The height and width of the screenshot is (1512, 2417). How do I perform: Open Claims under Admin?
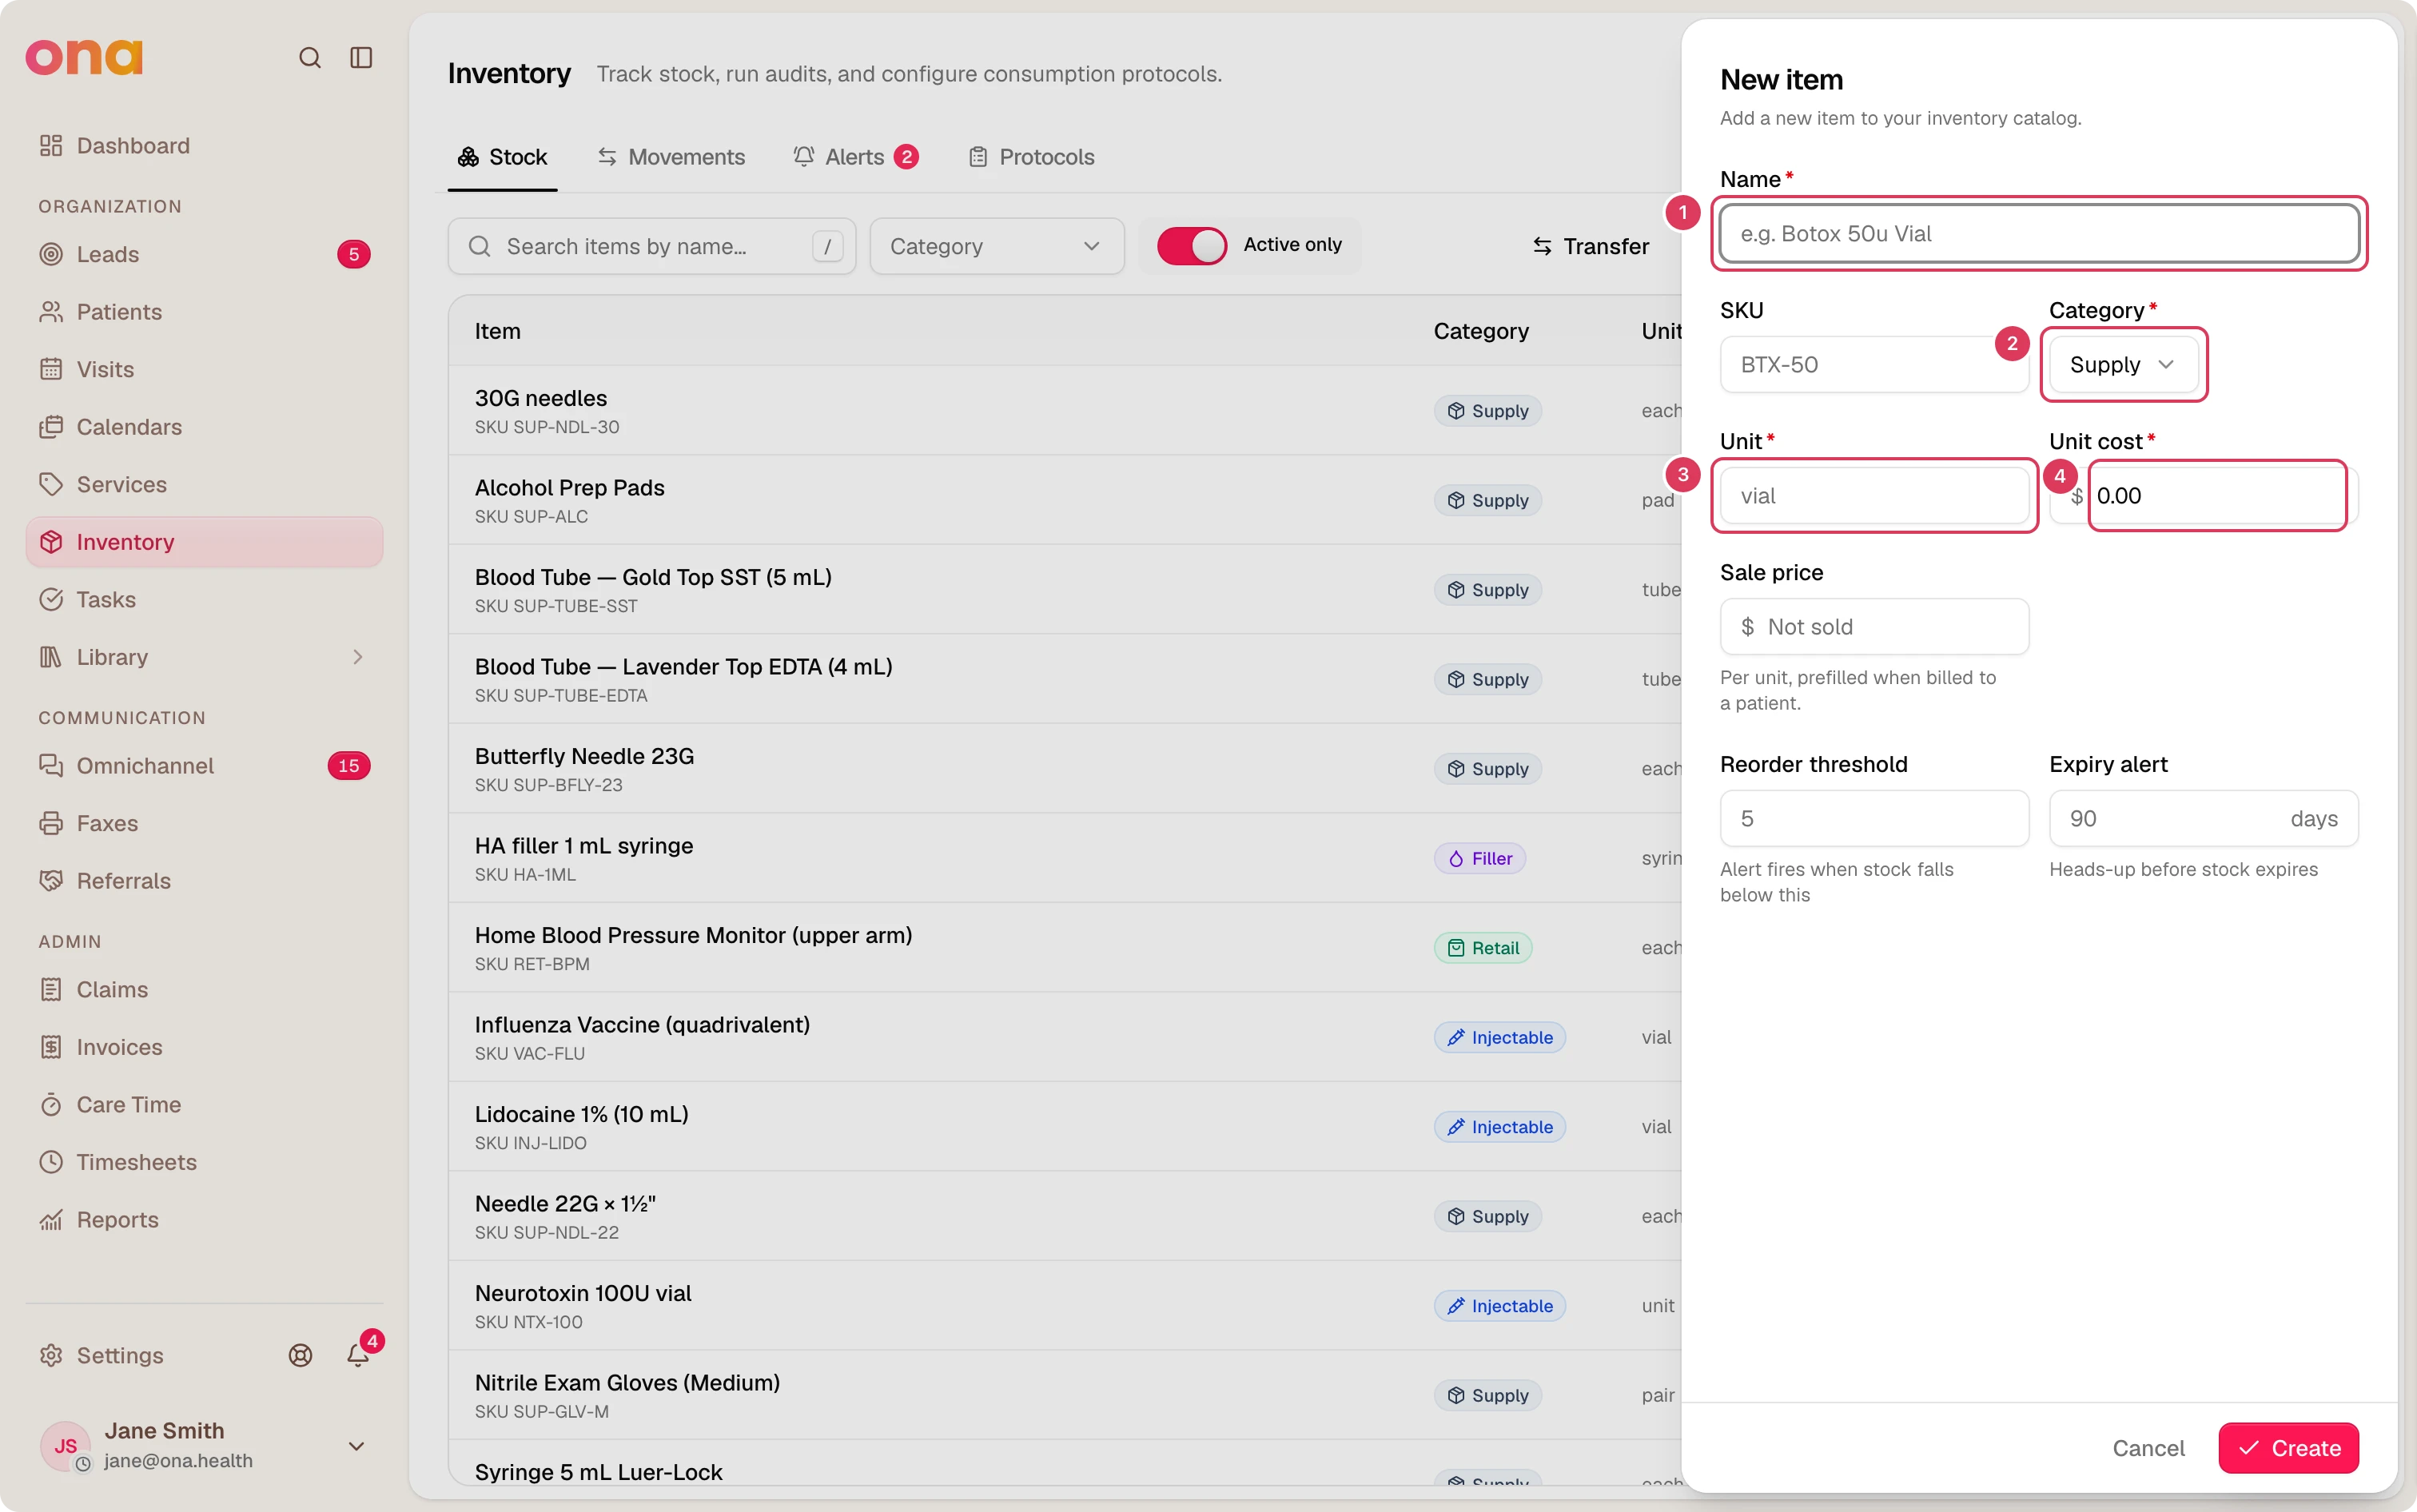(x=204, y=989)
